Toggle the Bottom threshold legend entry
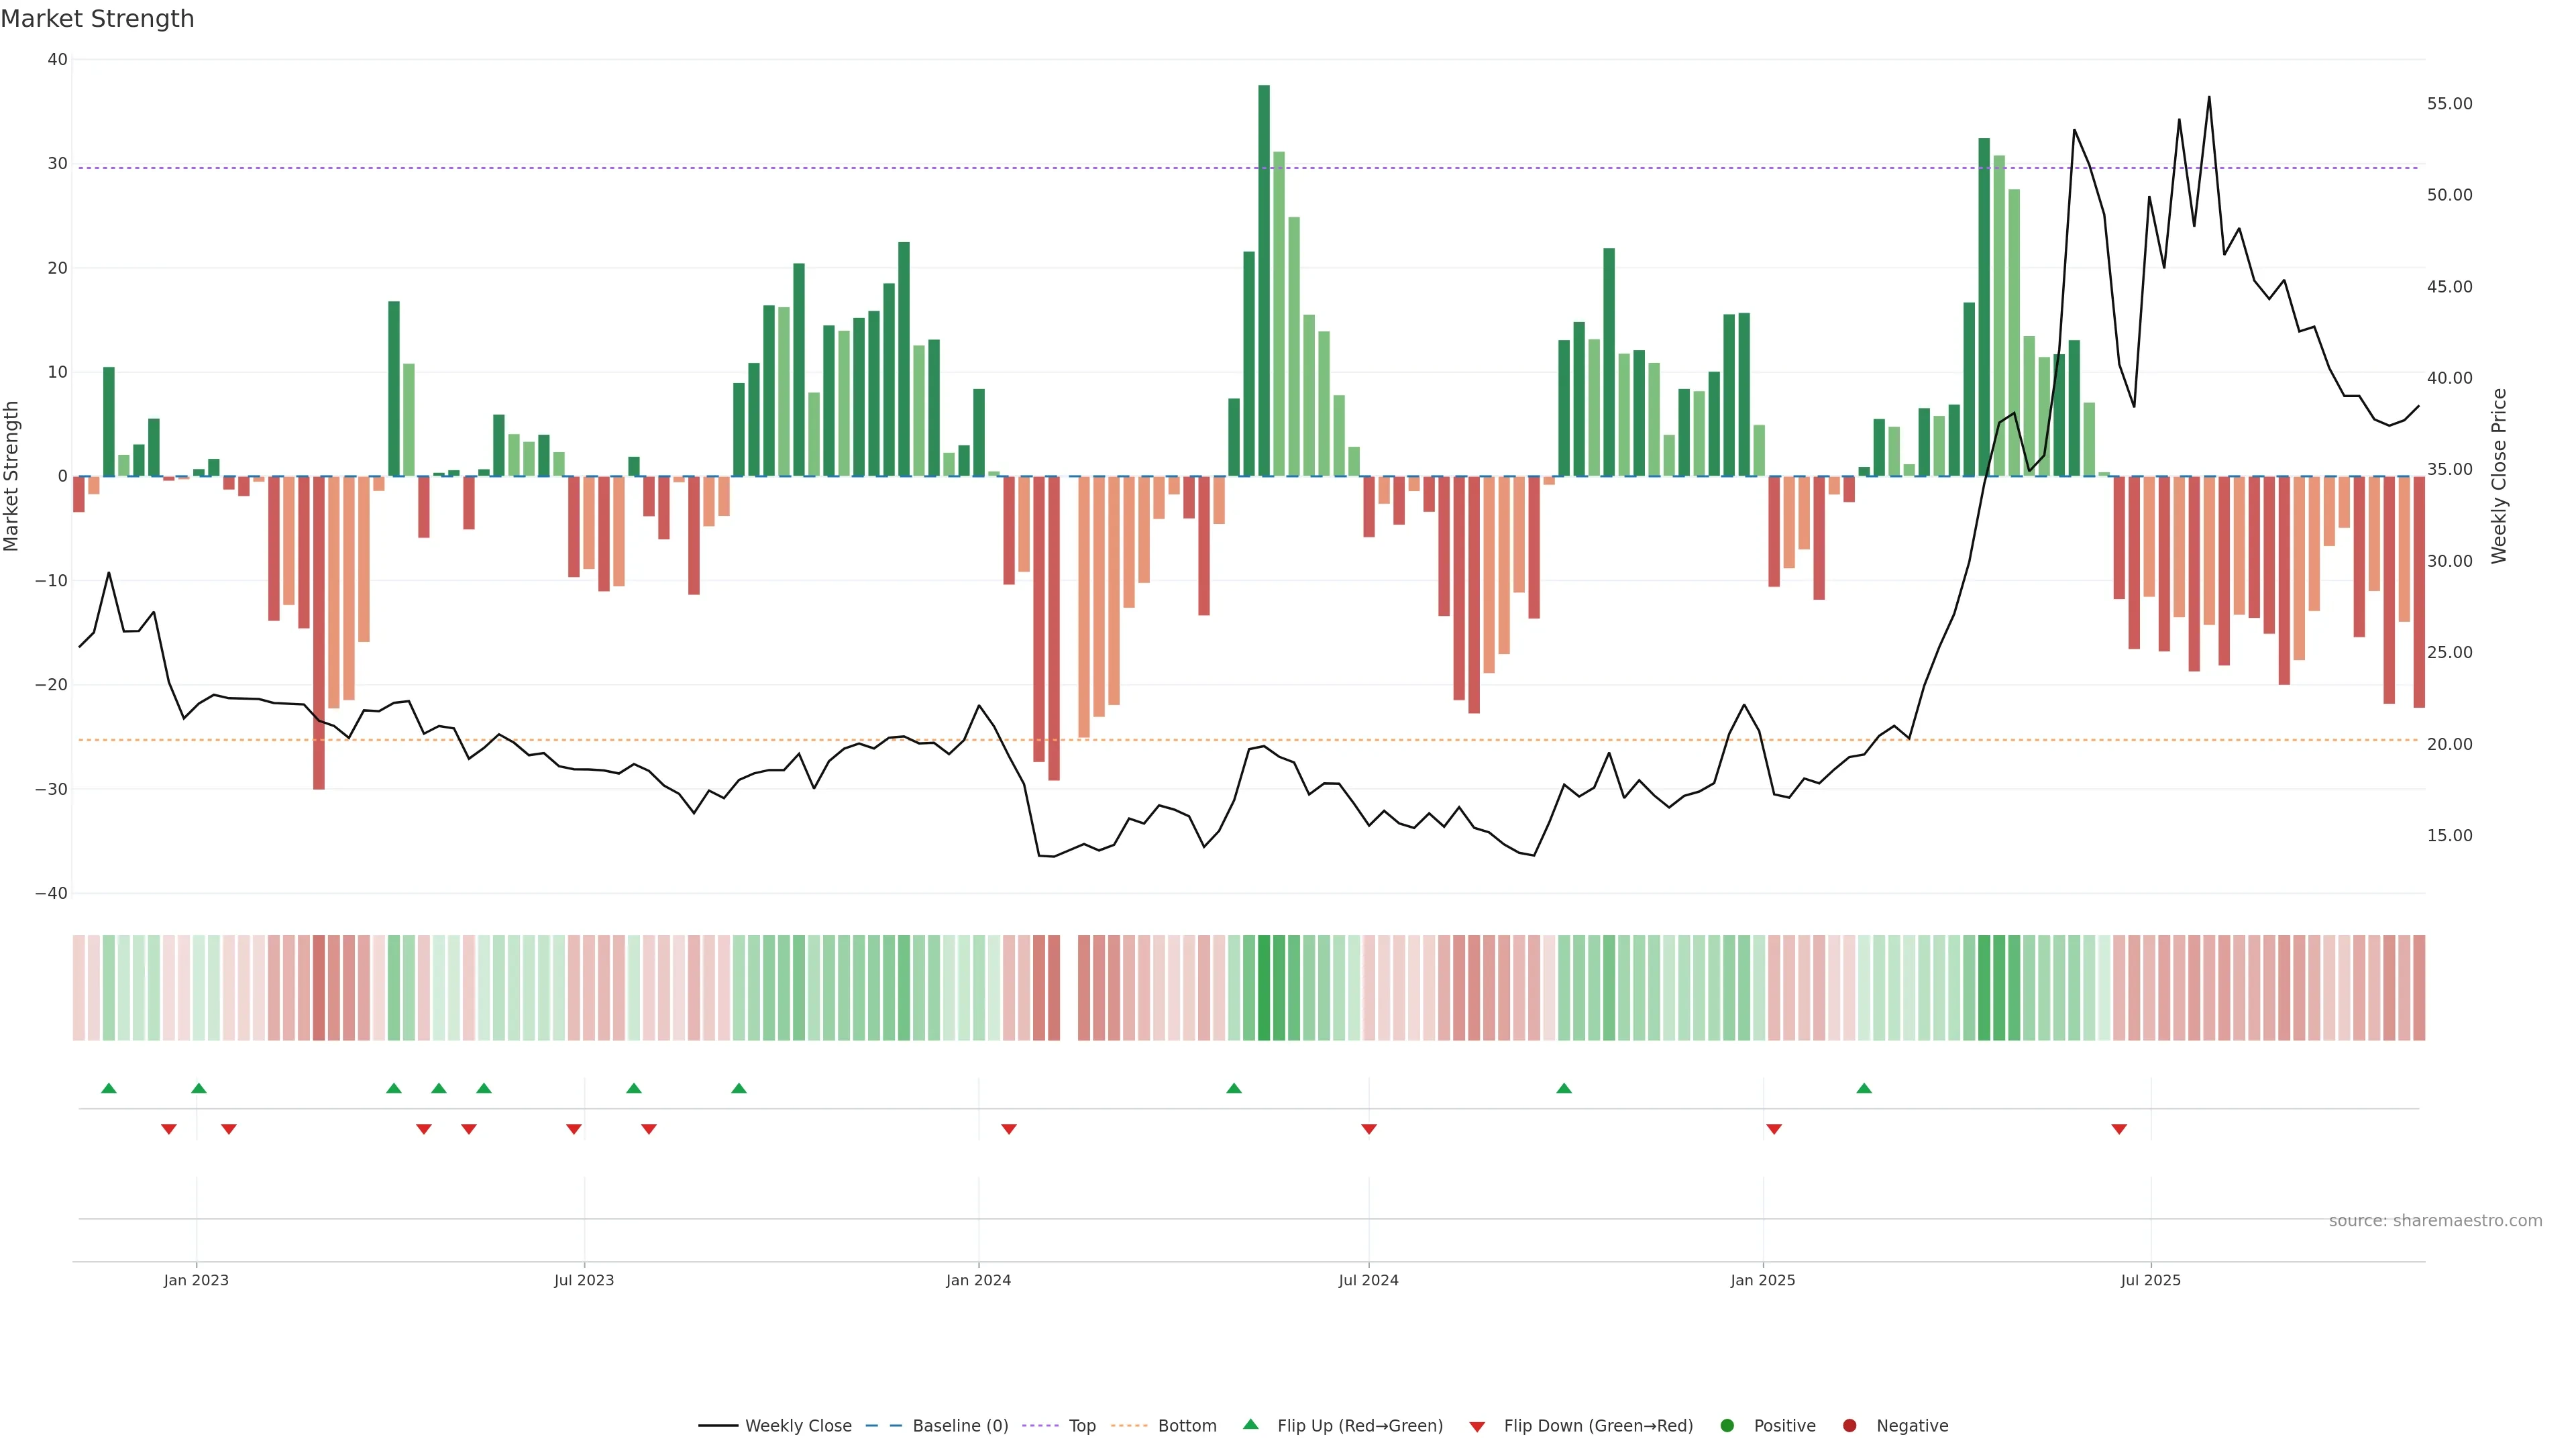 click(1186, 1425)
